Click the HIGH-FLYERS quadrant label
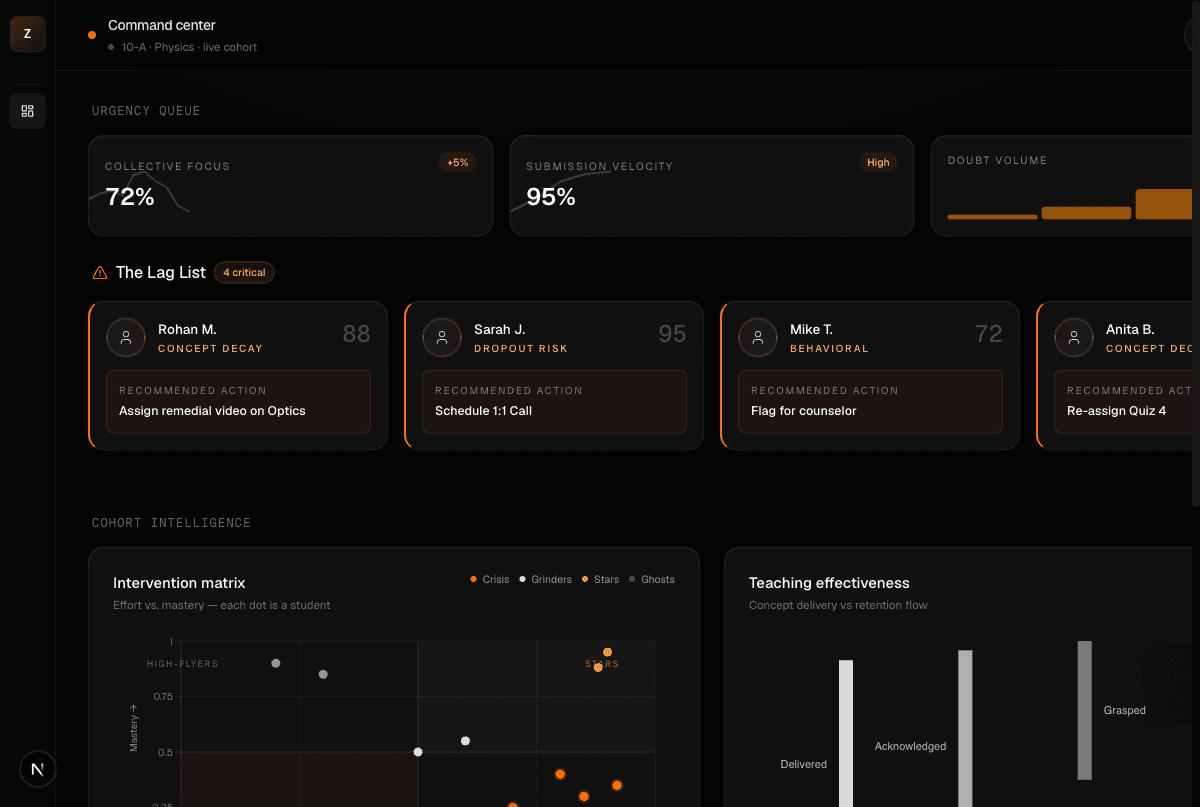Viewport: 1200px width, 807px height. point(182,664)
